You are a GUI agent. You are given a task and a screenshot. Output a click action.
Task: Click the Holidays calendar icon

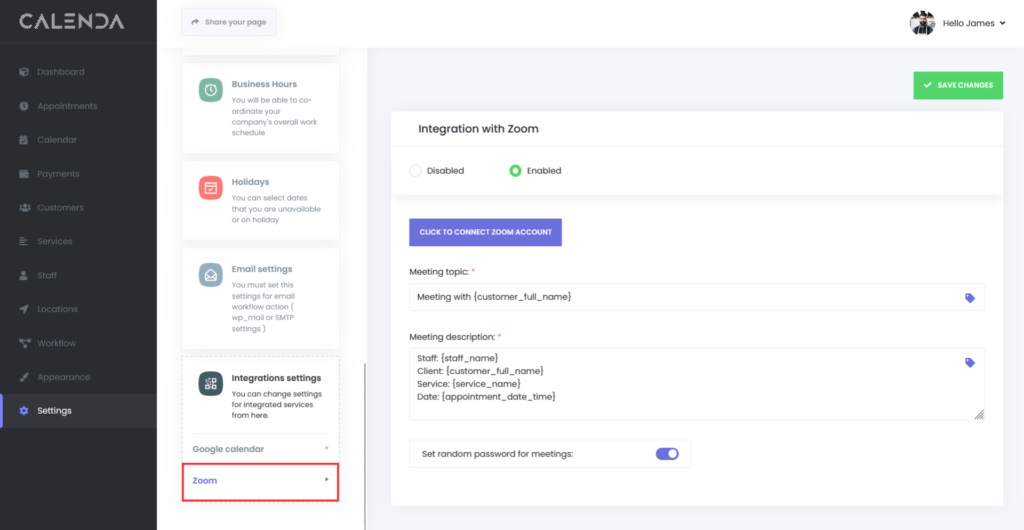click(210, 188)
